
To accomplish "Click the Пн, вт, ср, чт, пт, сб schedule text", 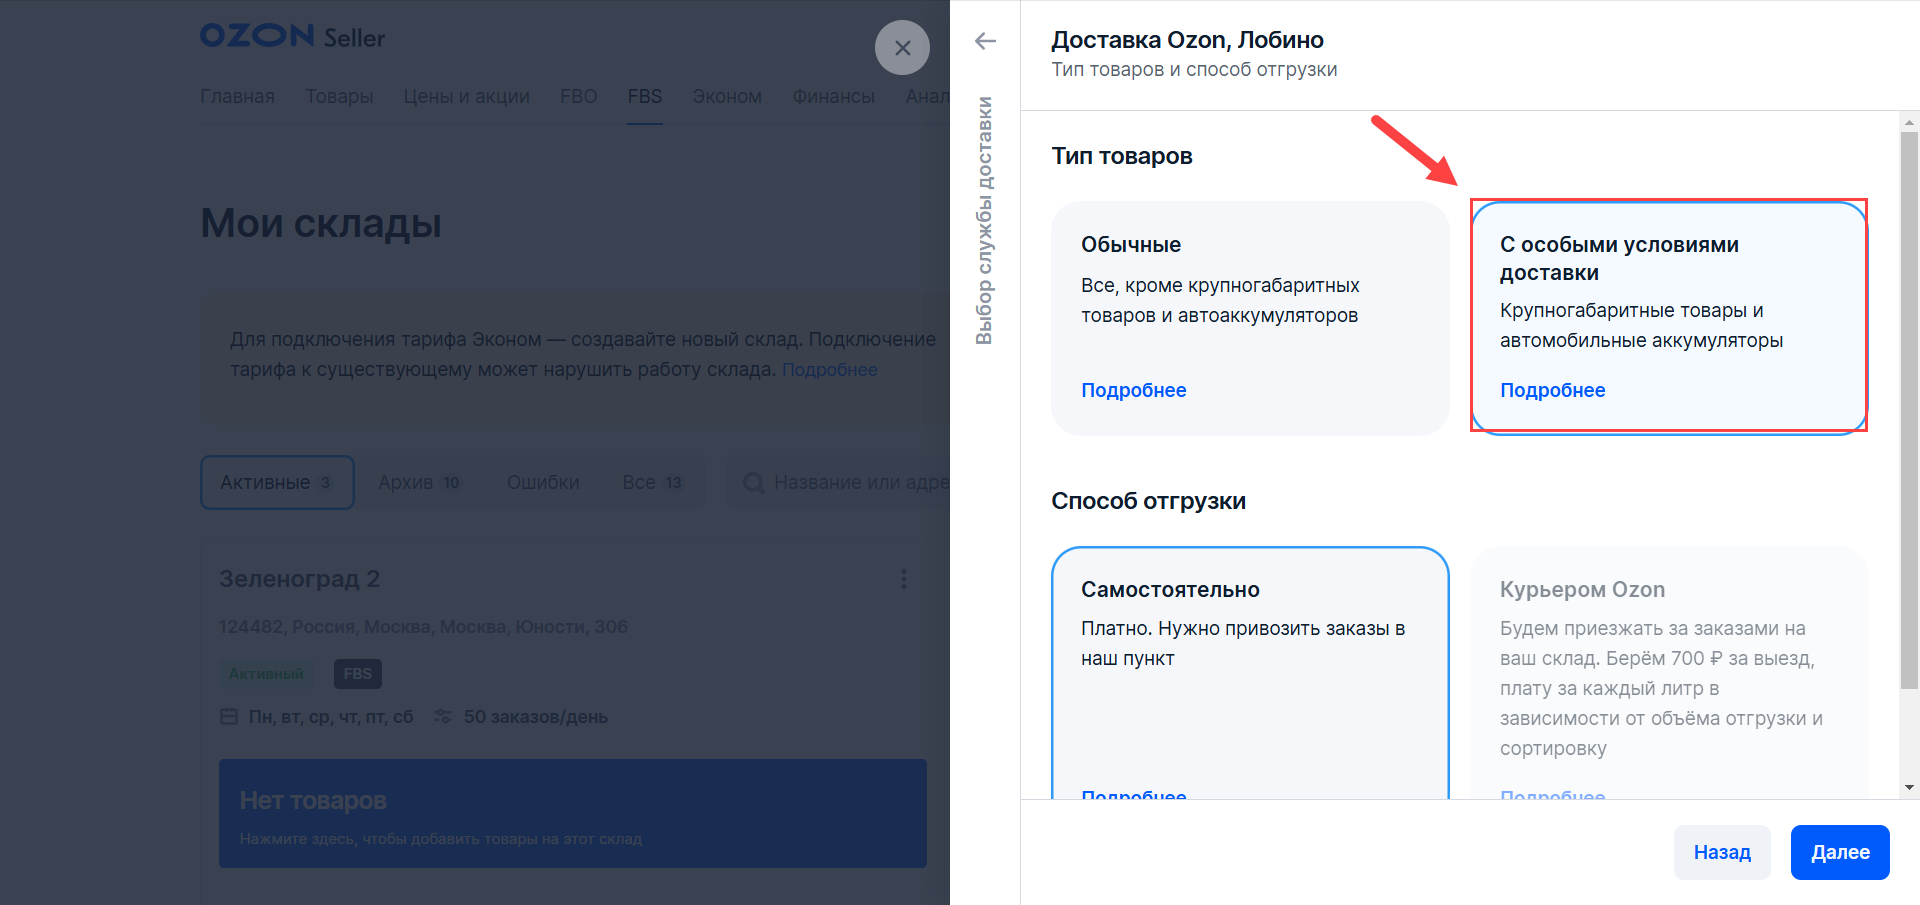I will (x=331, y=717).
